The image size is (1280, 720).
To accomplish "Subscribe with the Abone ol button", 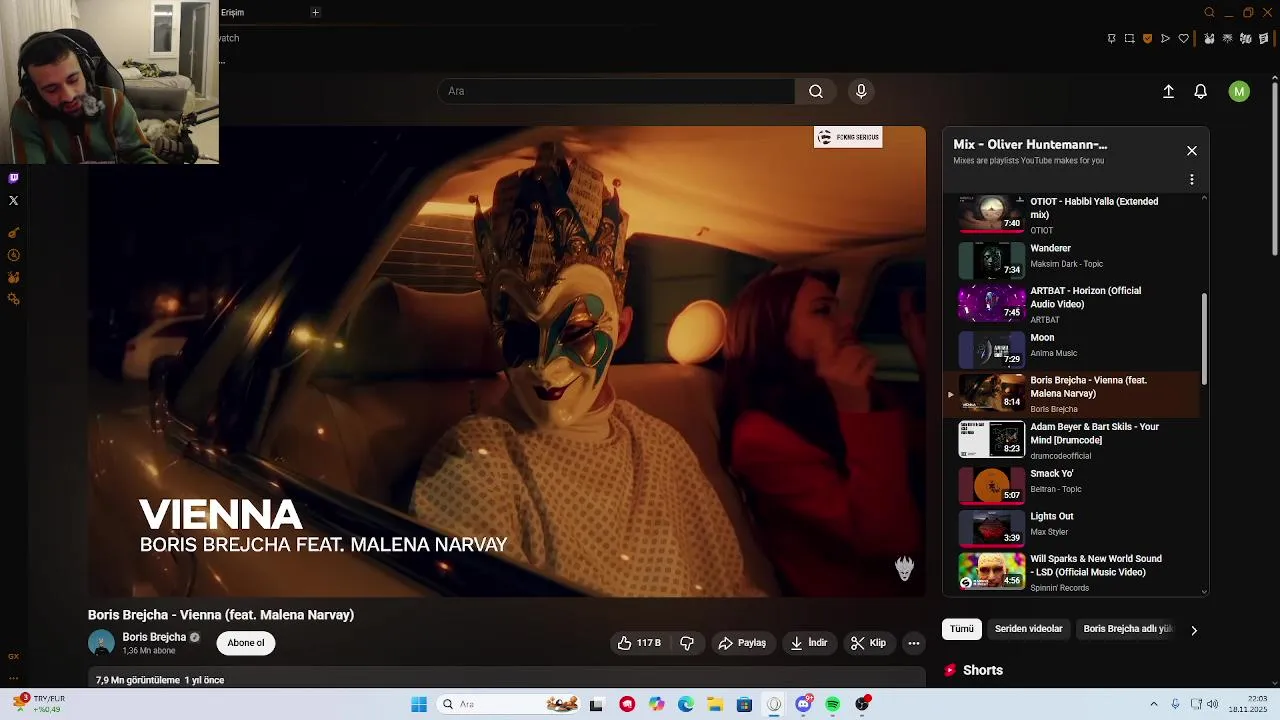I will [245, 643].
